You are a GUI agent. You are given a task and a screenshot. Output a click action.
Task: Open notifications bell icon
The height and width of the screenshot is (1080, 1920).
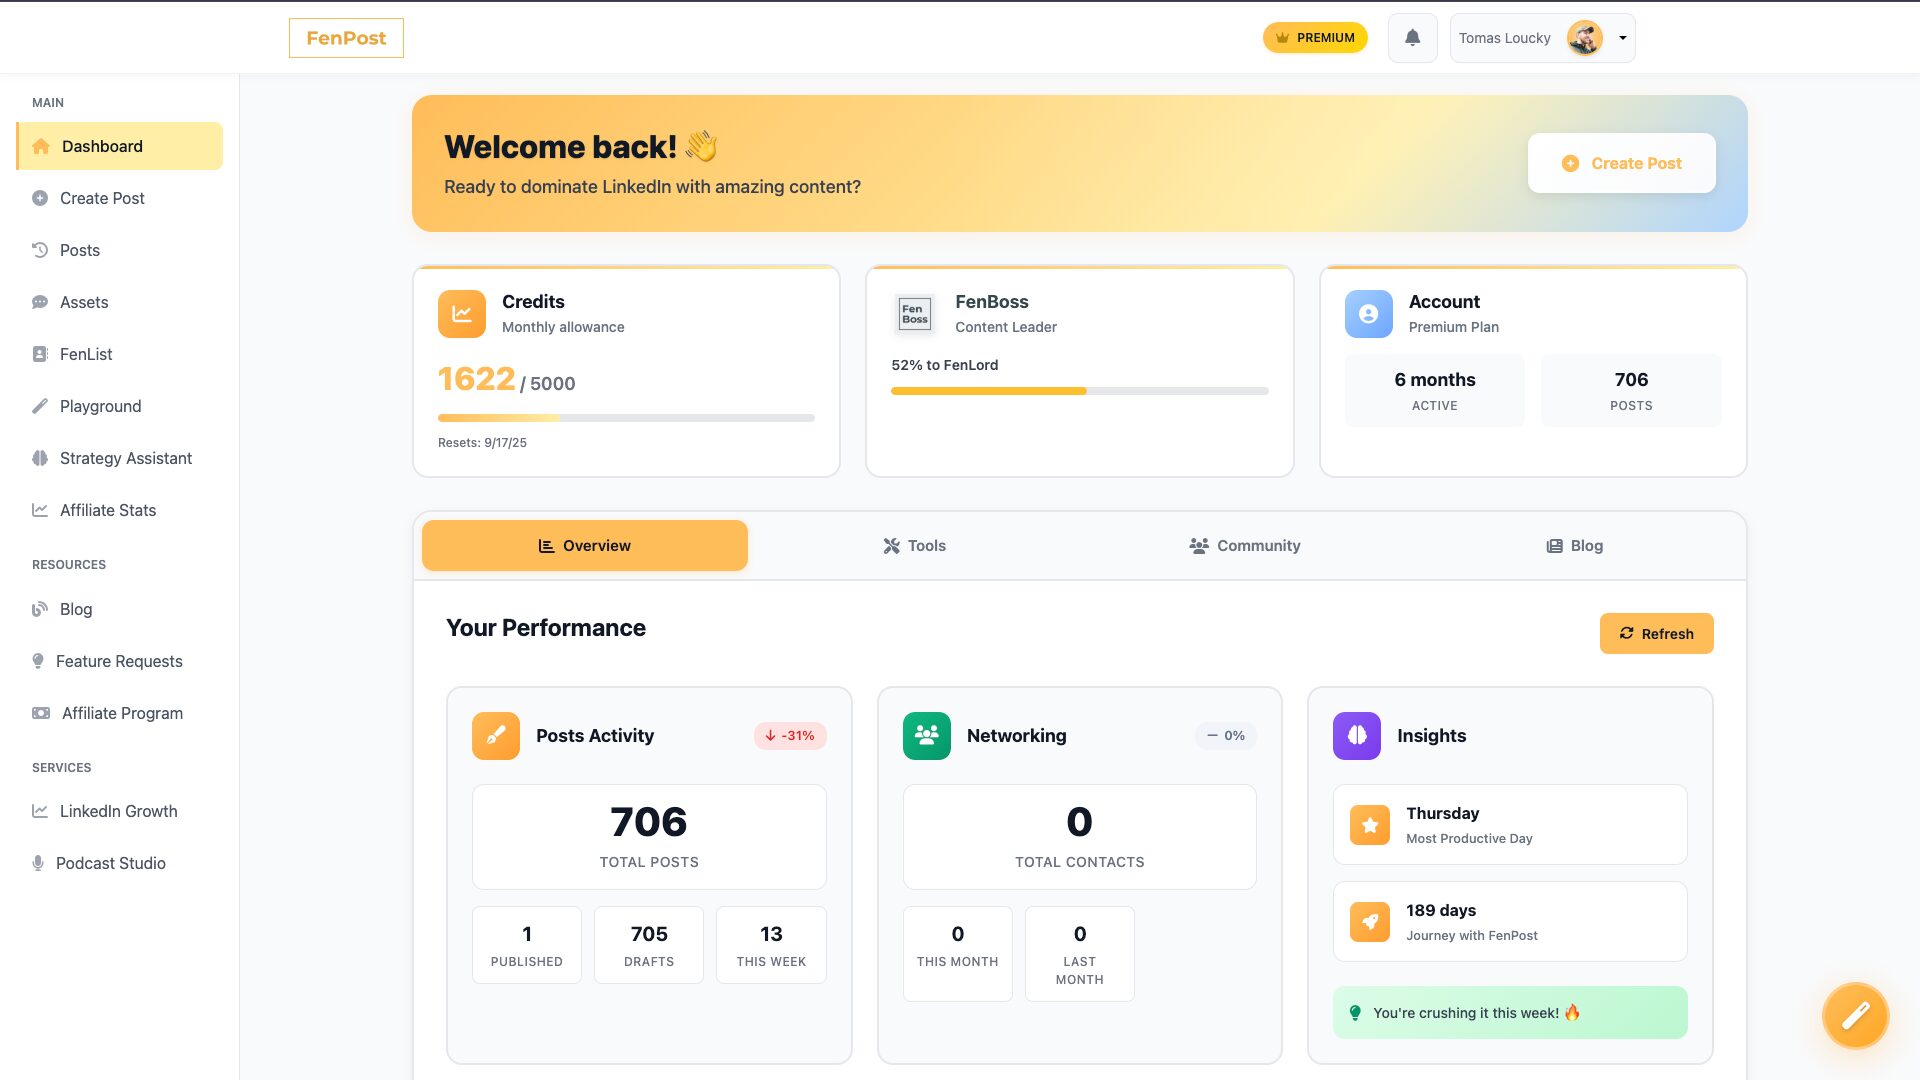(x=1412, y=38)
